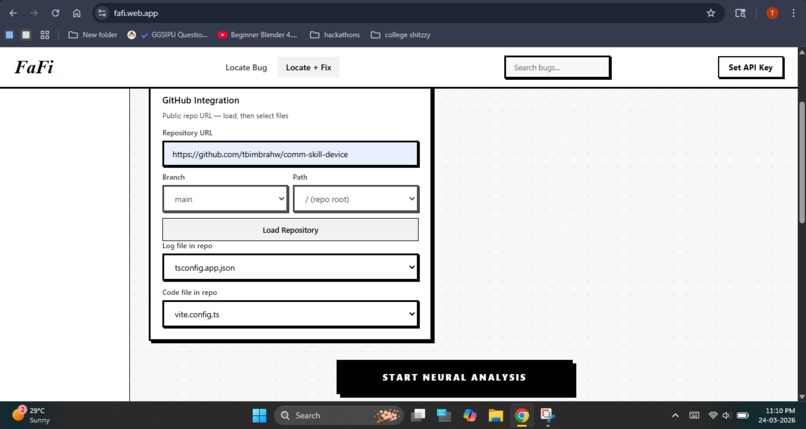Viewport: 806px width, 429px height.
Task: Go back with browser back arrow
Action: click(13, 13)
